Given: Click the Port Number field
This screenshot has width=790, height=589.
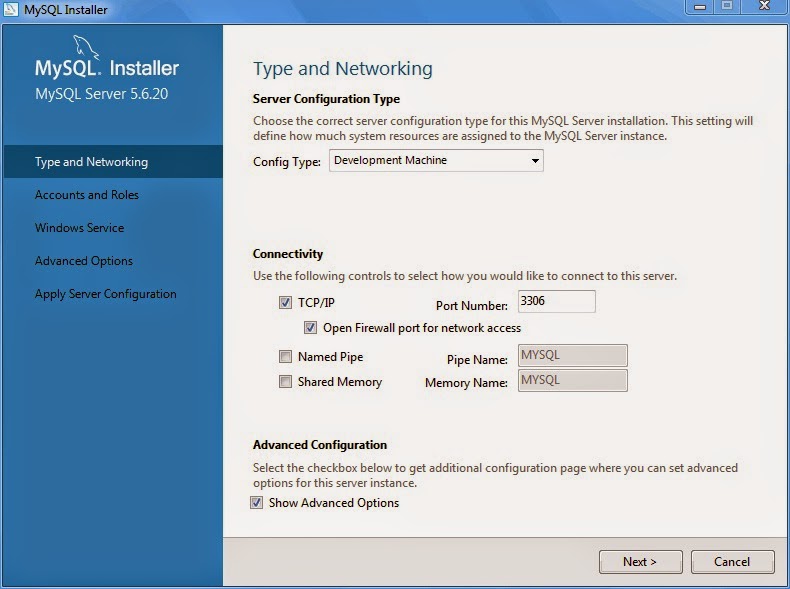Looking at the screenshot, I should [x=557, y=301].
